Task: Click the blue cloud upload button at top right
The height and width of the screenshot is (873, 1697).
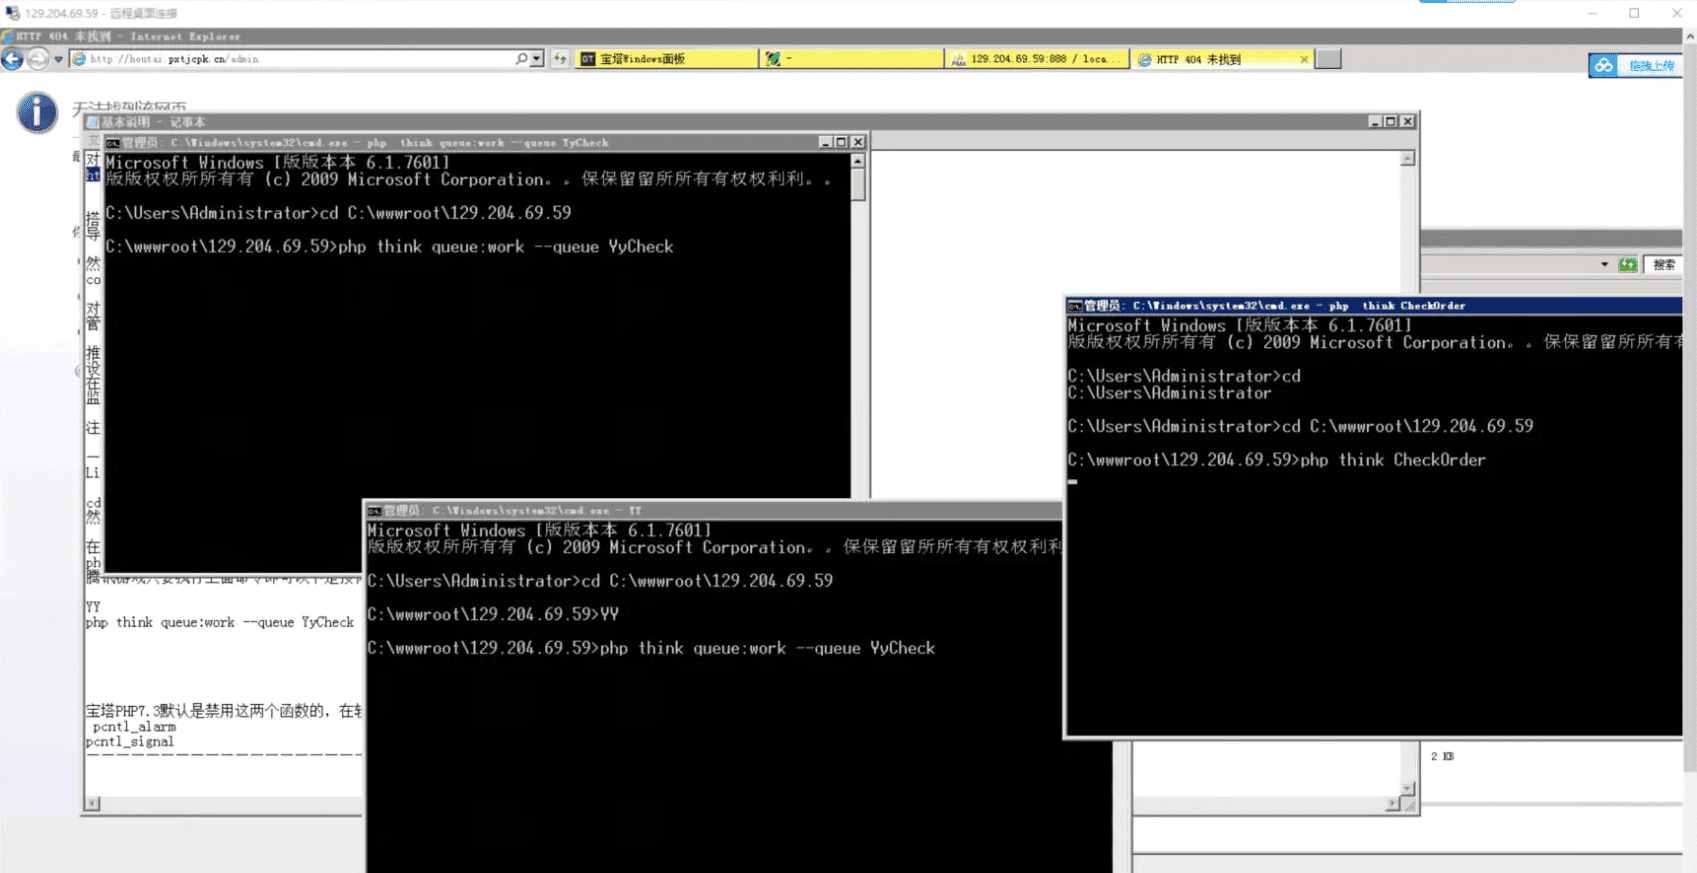Action: (1636, 65)
